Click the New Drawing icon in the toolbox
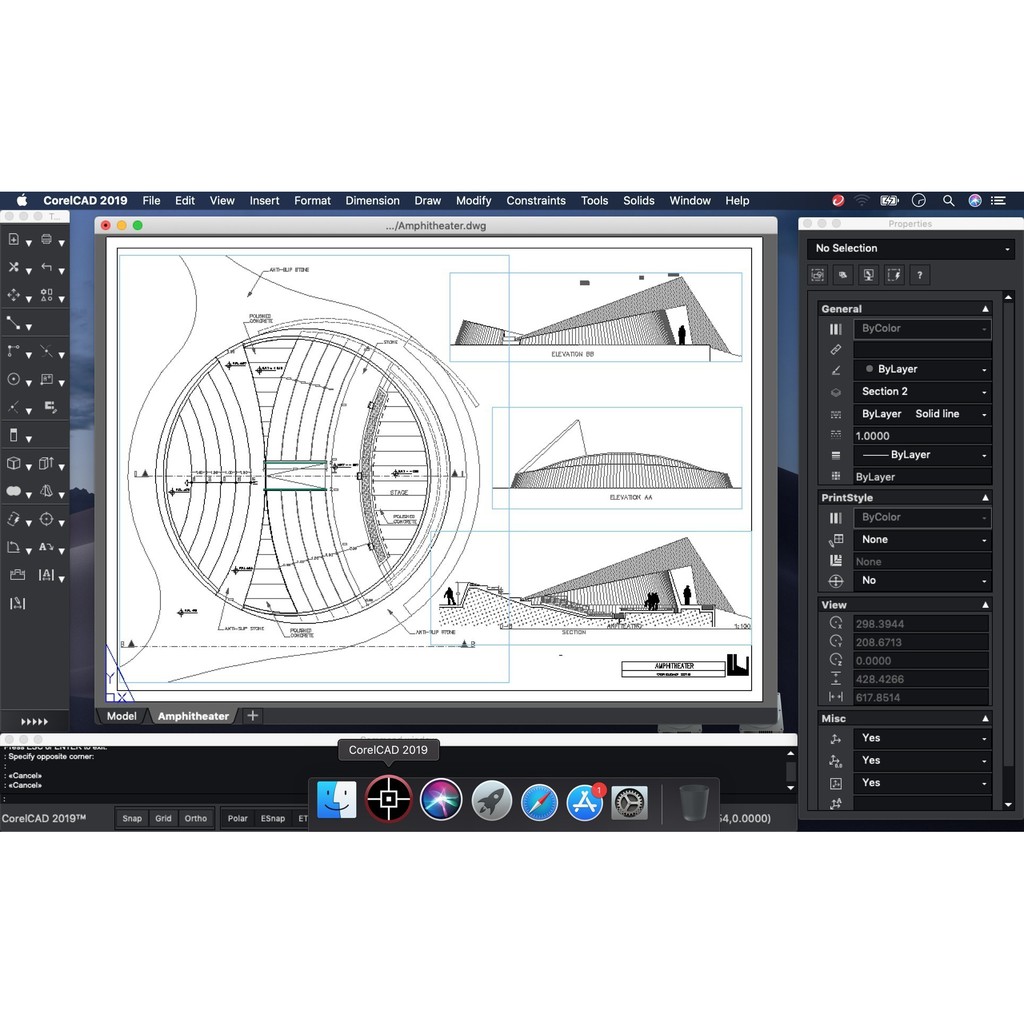Viewport: 1024px width, 1024px height. click(x=14, y=240)
